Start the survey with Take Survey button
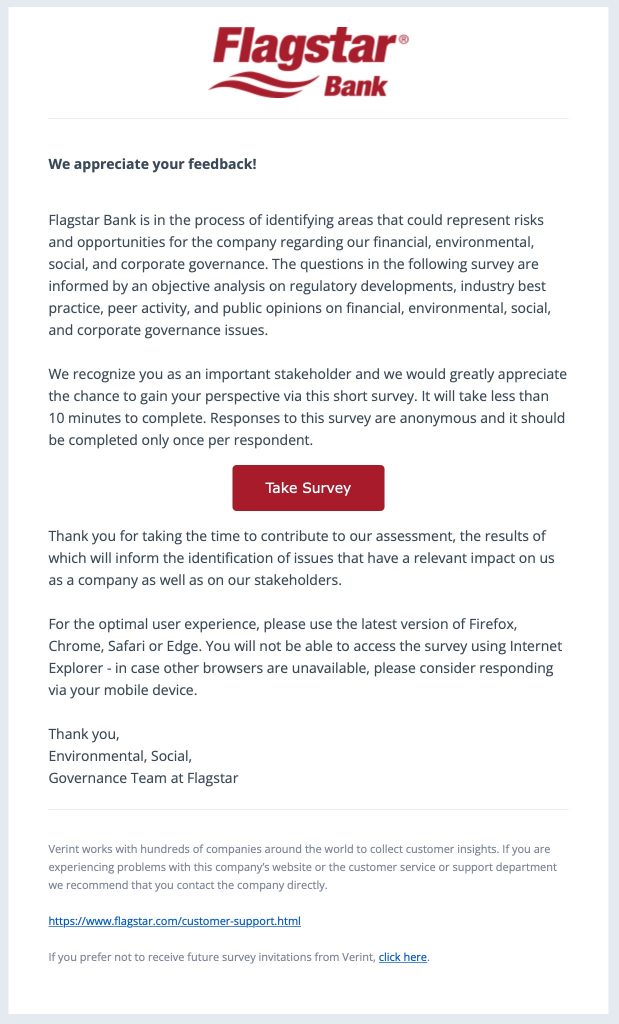Screen dimensions: 619x1024 coord(308,488)
